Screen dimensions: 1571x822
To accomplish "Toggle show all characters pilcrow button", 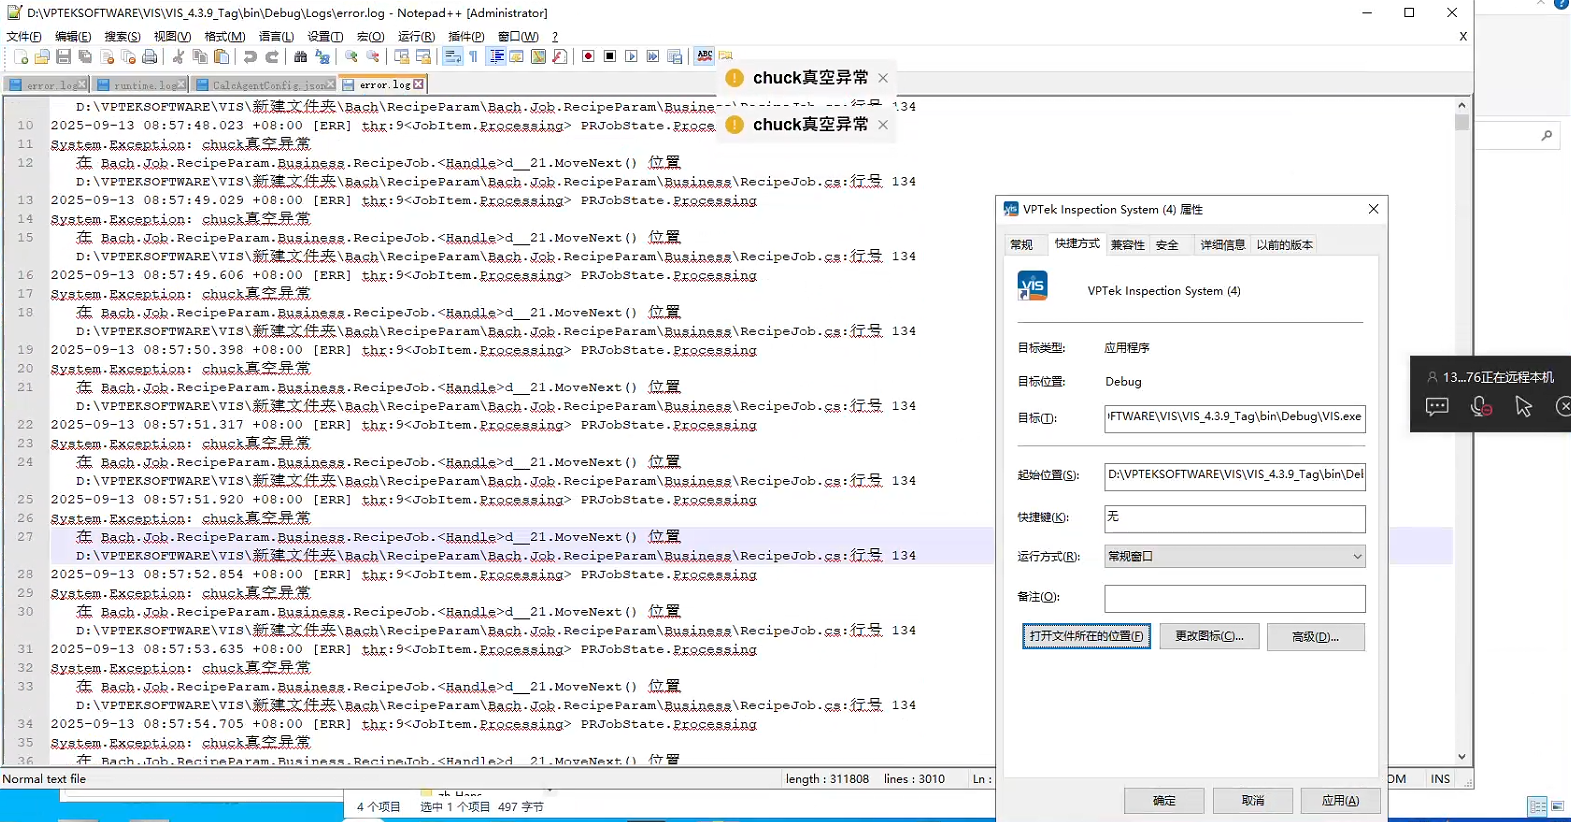I will tap(474, 57).
